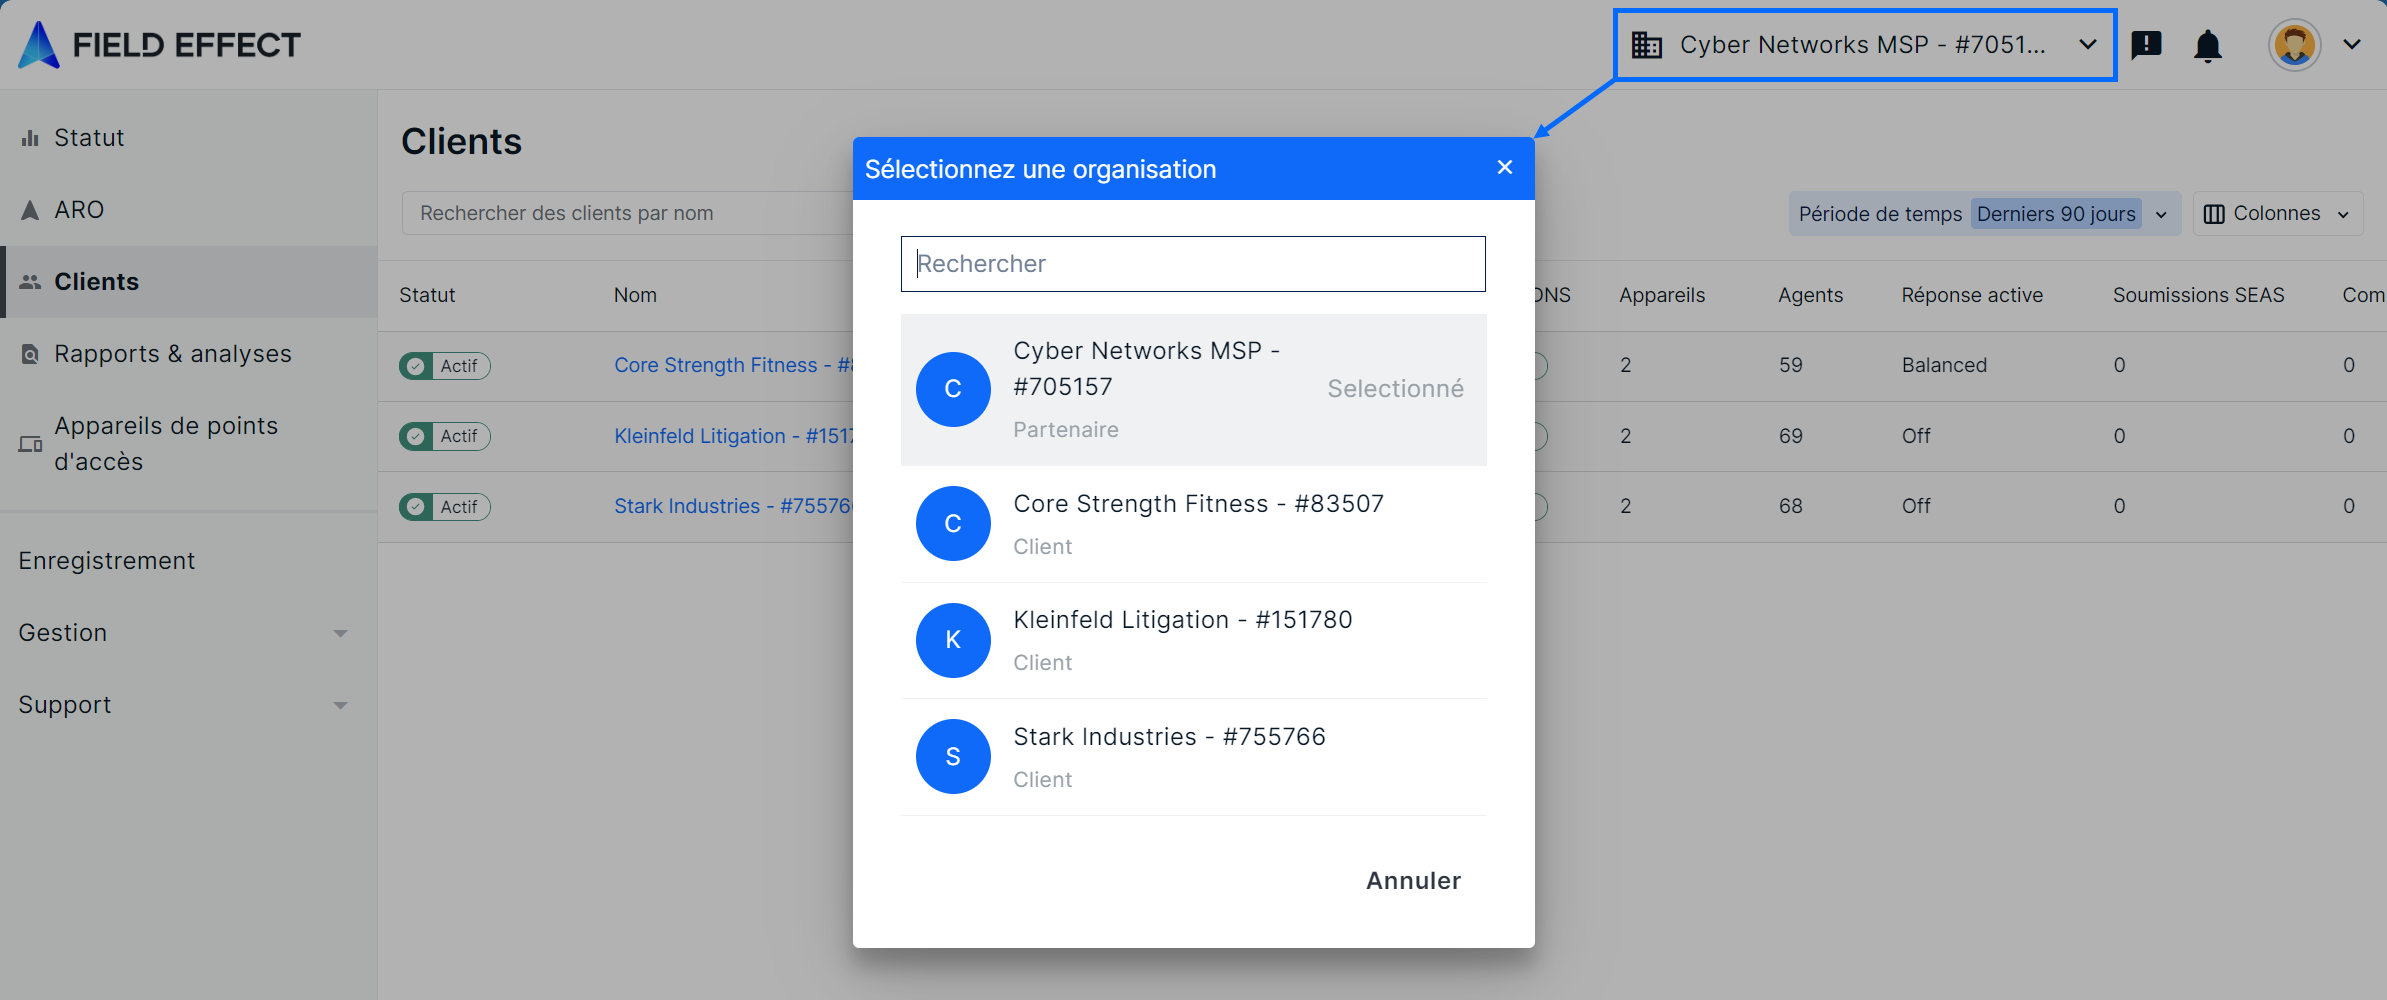Open ARO in the sidebar
2387x1000 pixels.
[x=188, y=210]
